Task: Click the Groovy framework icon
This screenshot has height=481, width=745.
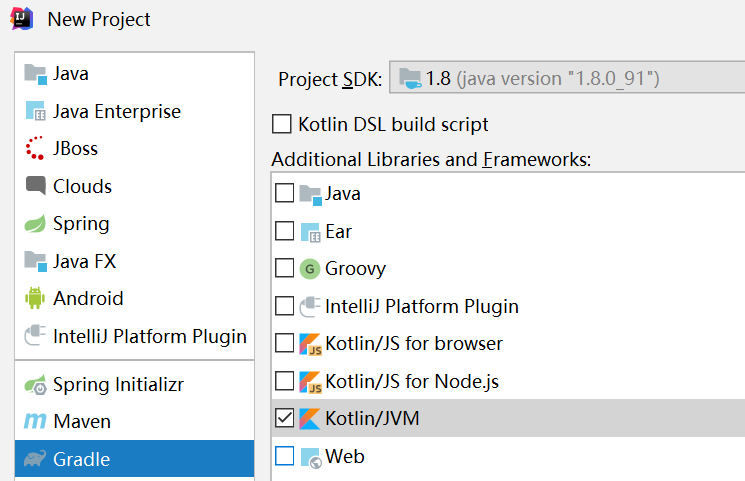Action: coord(310,268)
